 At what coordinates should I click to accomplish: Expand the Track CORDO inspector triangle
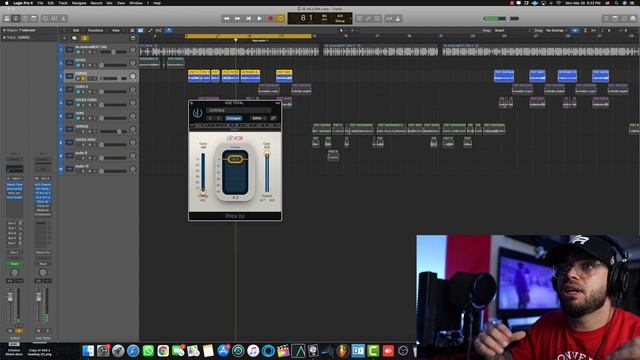coord(4,37)
